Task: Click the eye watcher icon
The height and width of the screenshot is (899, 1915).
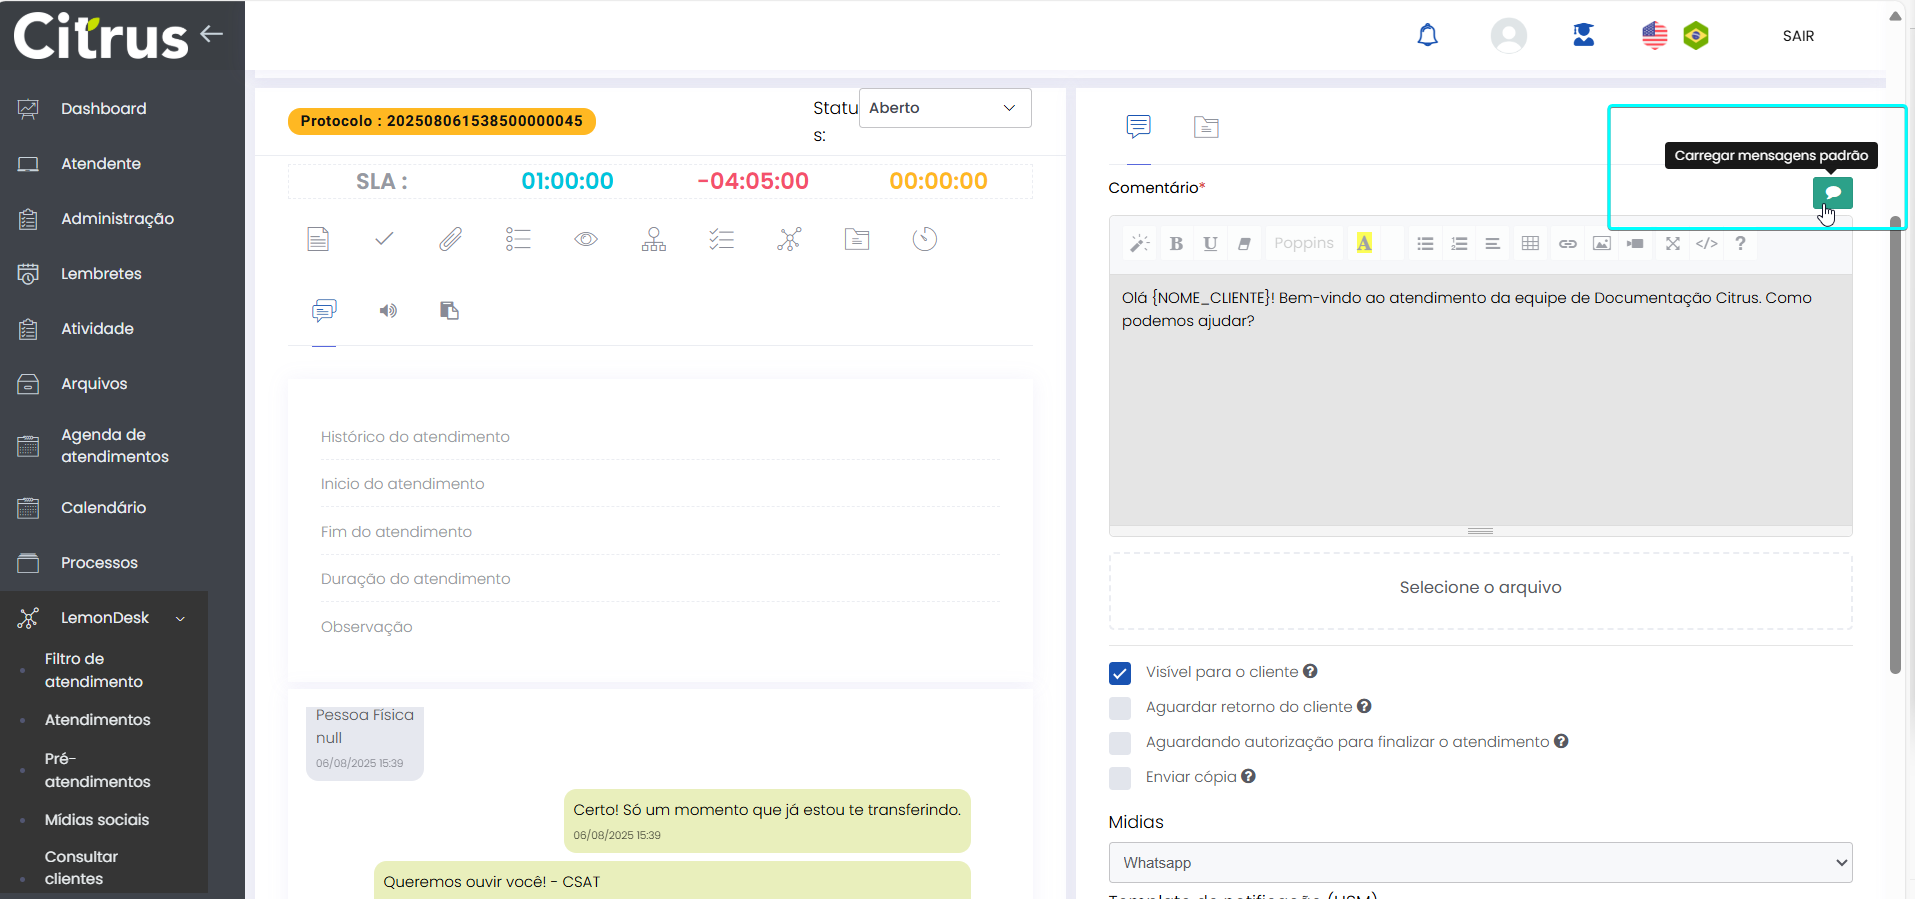Action: click(586, 239)
